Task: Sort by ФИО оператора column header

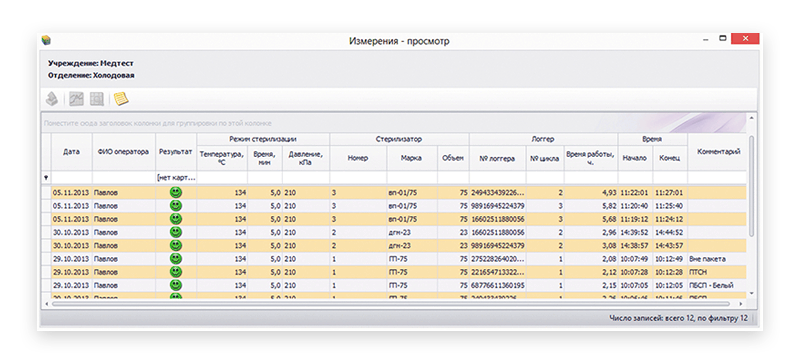Action: coord(124,152)
